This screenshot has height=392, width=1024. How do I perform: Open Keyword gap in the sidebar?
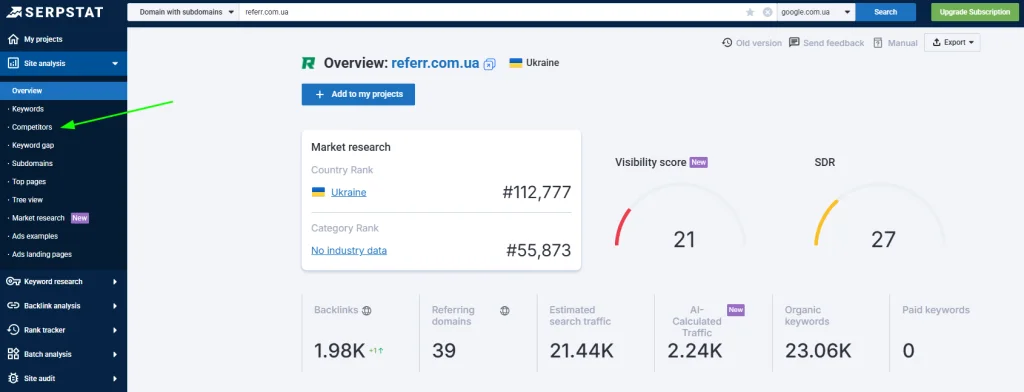click(33, 145)
